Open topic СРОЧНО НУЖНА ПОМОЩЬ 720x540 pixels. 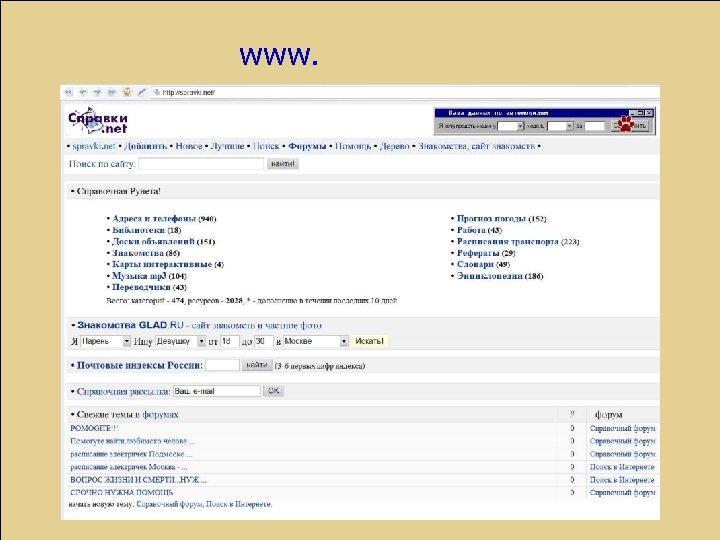(x=122, y=492)
